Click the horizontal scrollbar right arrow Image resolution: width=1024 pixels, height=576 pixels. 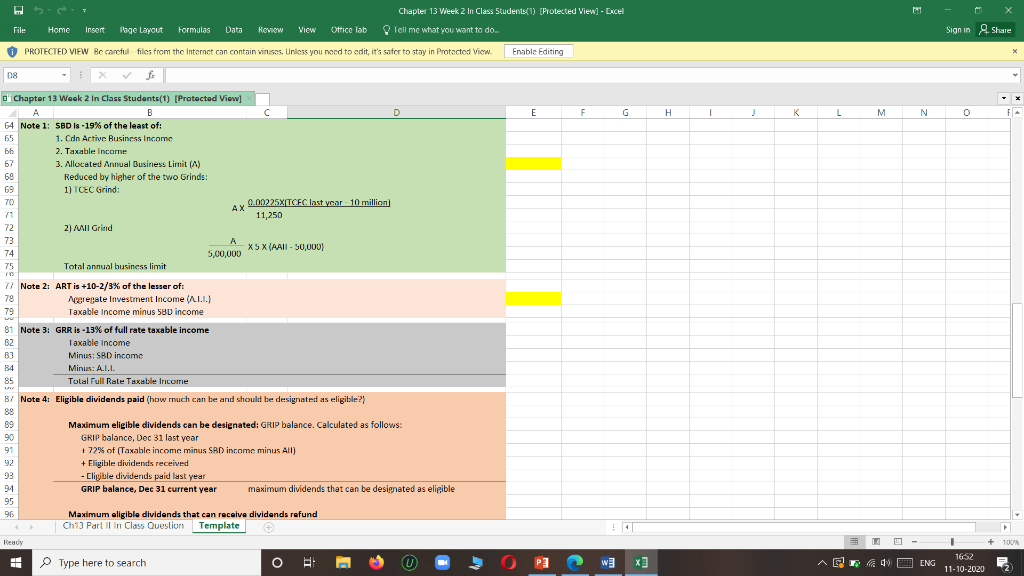(x=1005, y=527)
